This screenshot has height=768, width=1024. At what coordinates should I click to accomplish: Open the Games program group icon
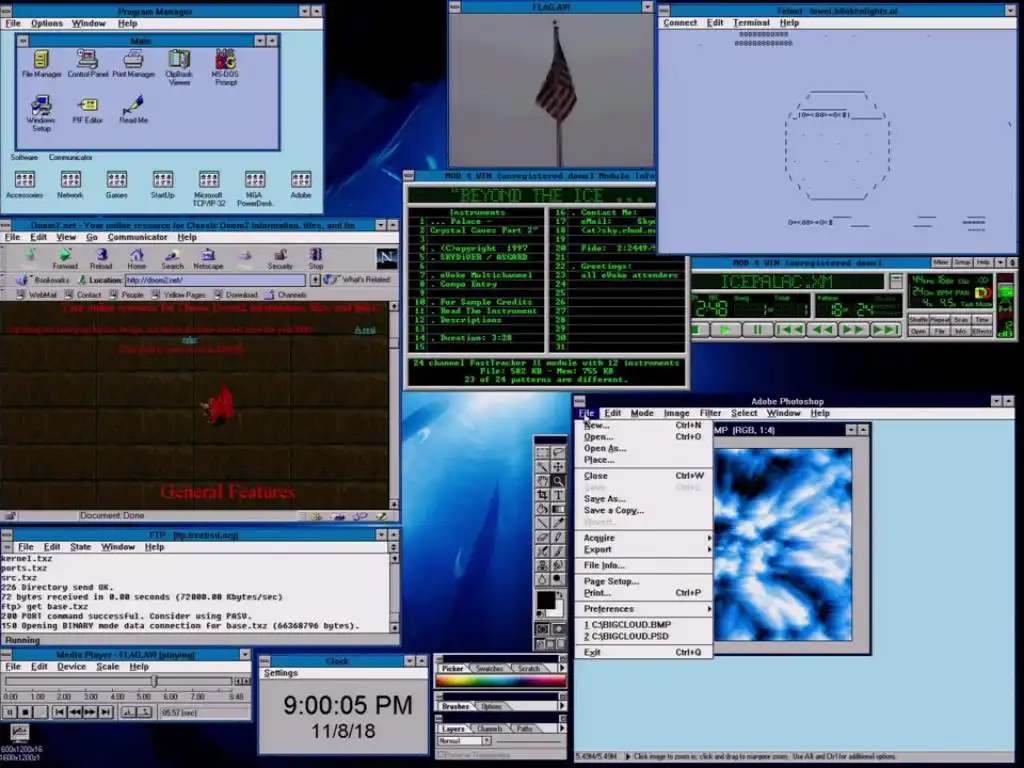pos(117,185)
